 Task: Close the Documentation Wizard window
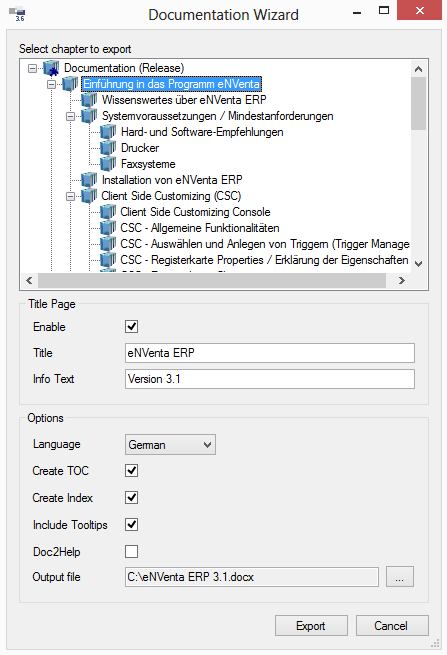(419, 10)
